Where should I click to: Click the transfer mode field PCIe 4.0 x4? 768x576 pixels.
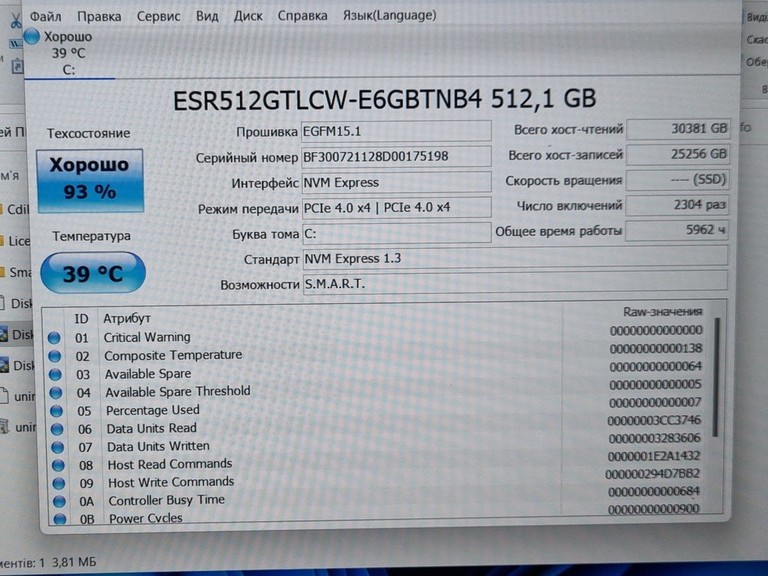click(x=396, y=208)
